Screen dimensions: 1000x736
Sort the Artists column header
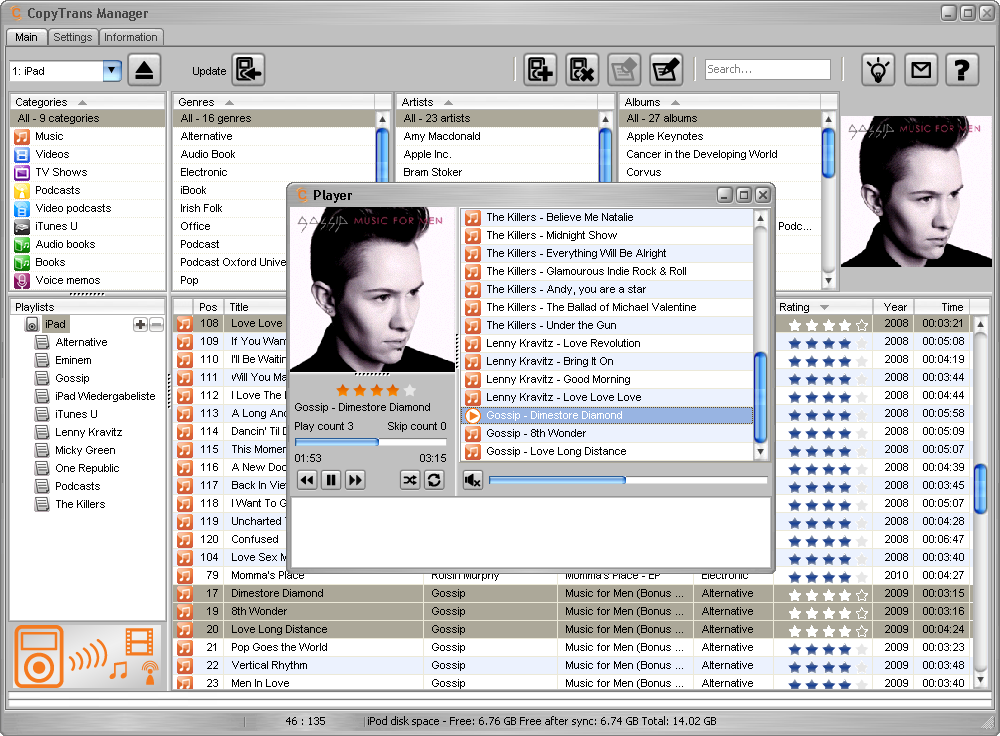497,102
